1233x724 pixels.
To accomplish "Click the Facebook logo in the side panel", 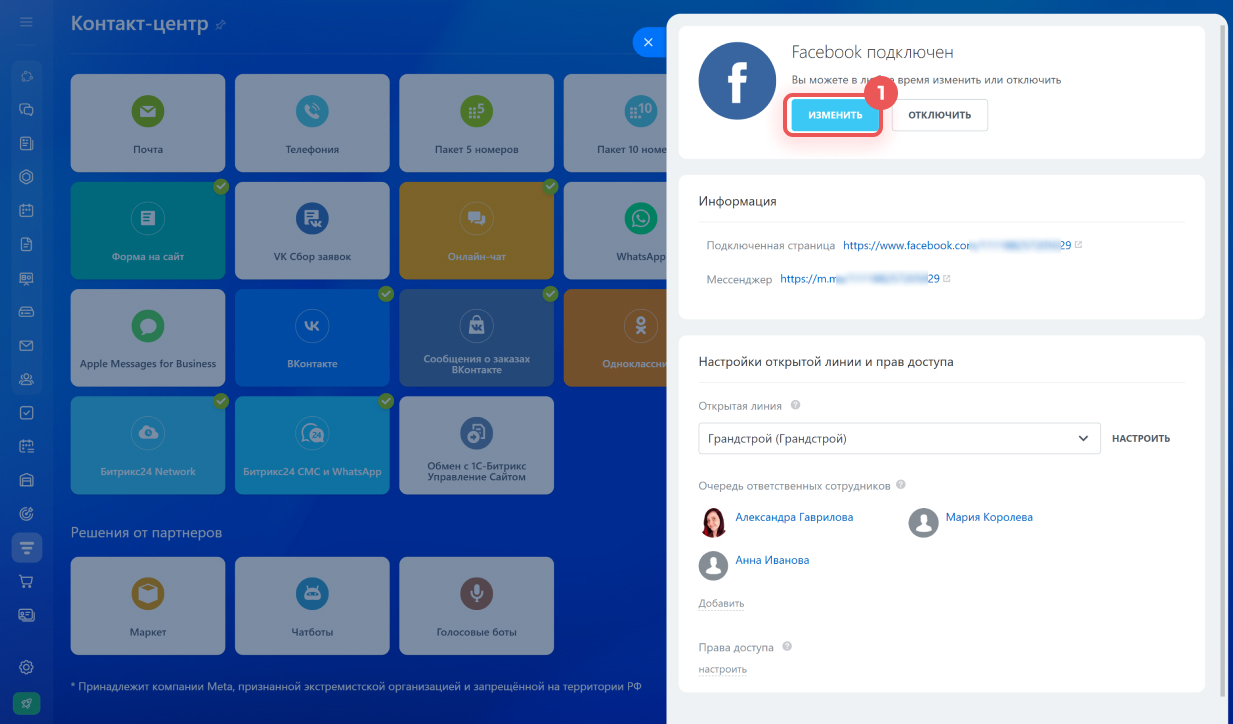I will click(x=738, y=81).
